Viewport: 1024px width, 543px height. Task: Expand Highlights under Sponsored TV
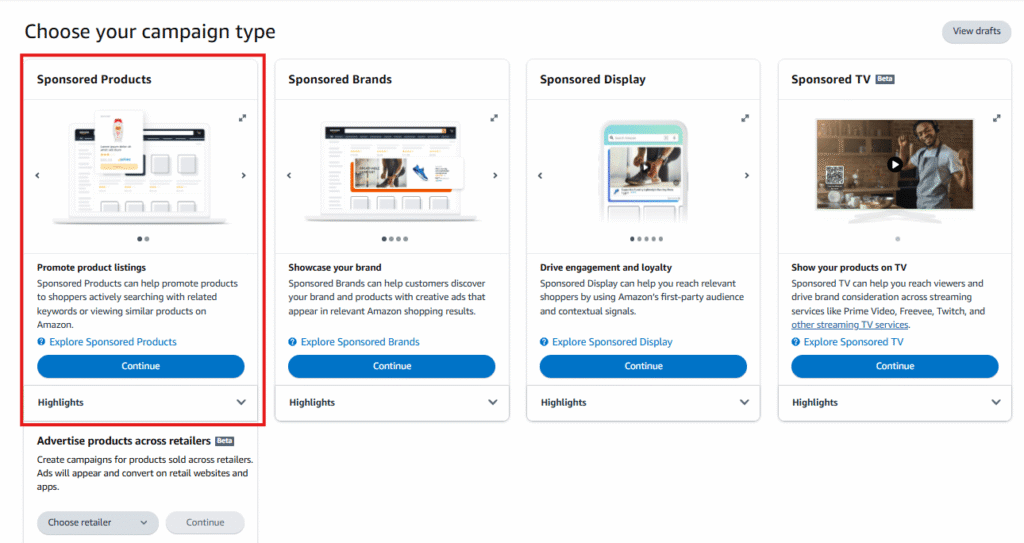point(995,402)
